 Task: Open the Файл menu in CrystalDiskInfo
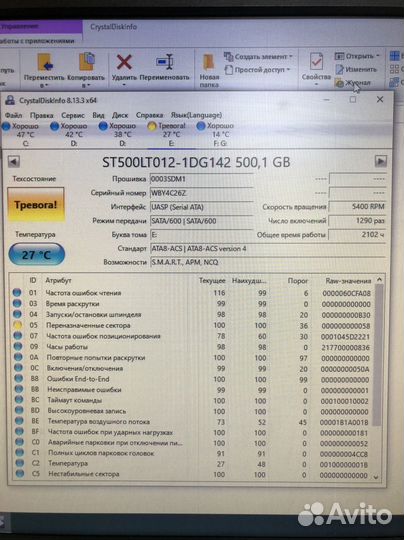click(13, 115)
